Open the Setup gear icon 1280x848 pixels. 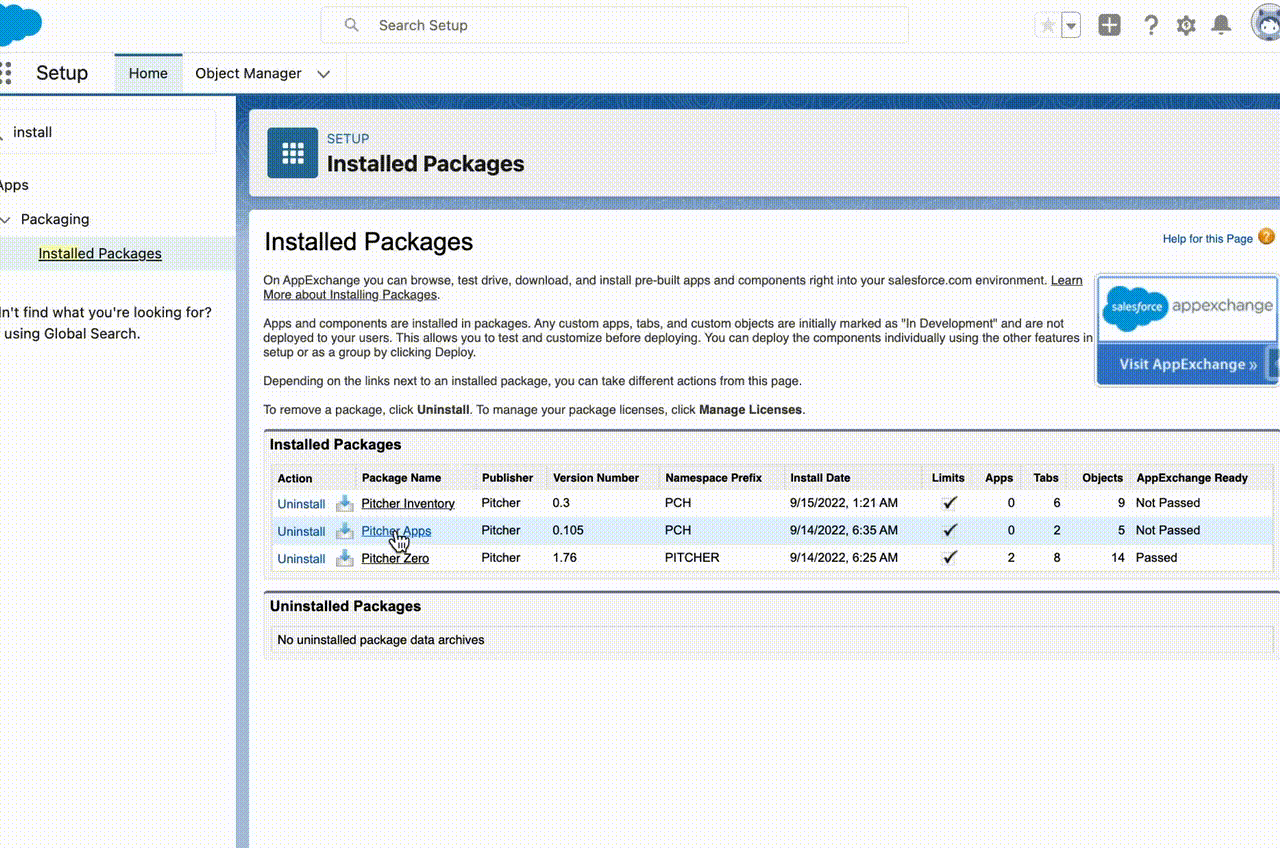click(1186, 26)
